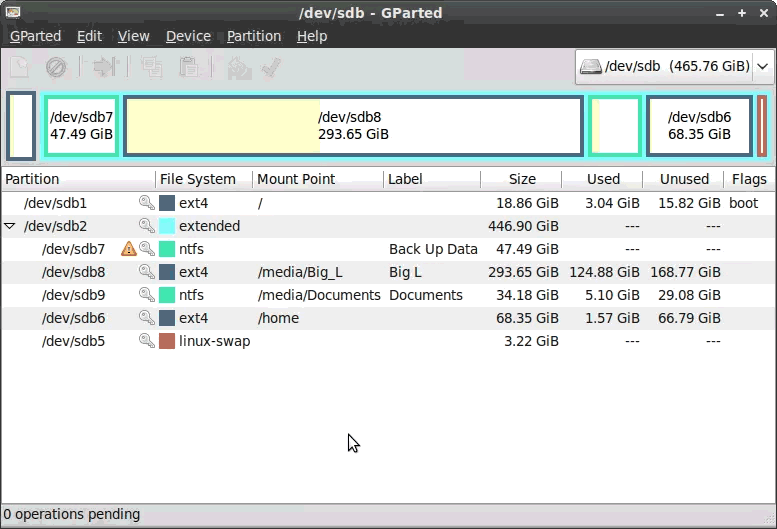Collapse the /dev/sdb2 extended partition tree
The width and height of the screenshot is (777, 529).
[10, 226]
